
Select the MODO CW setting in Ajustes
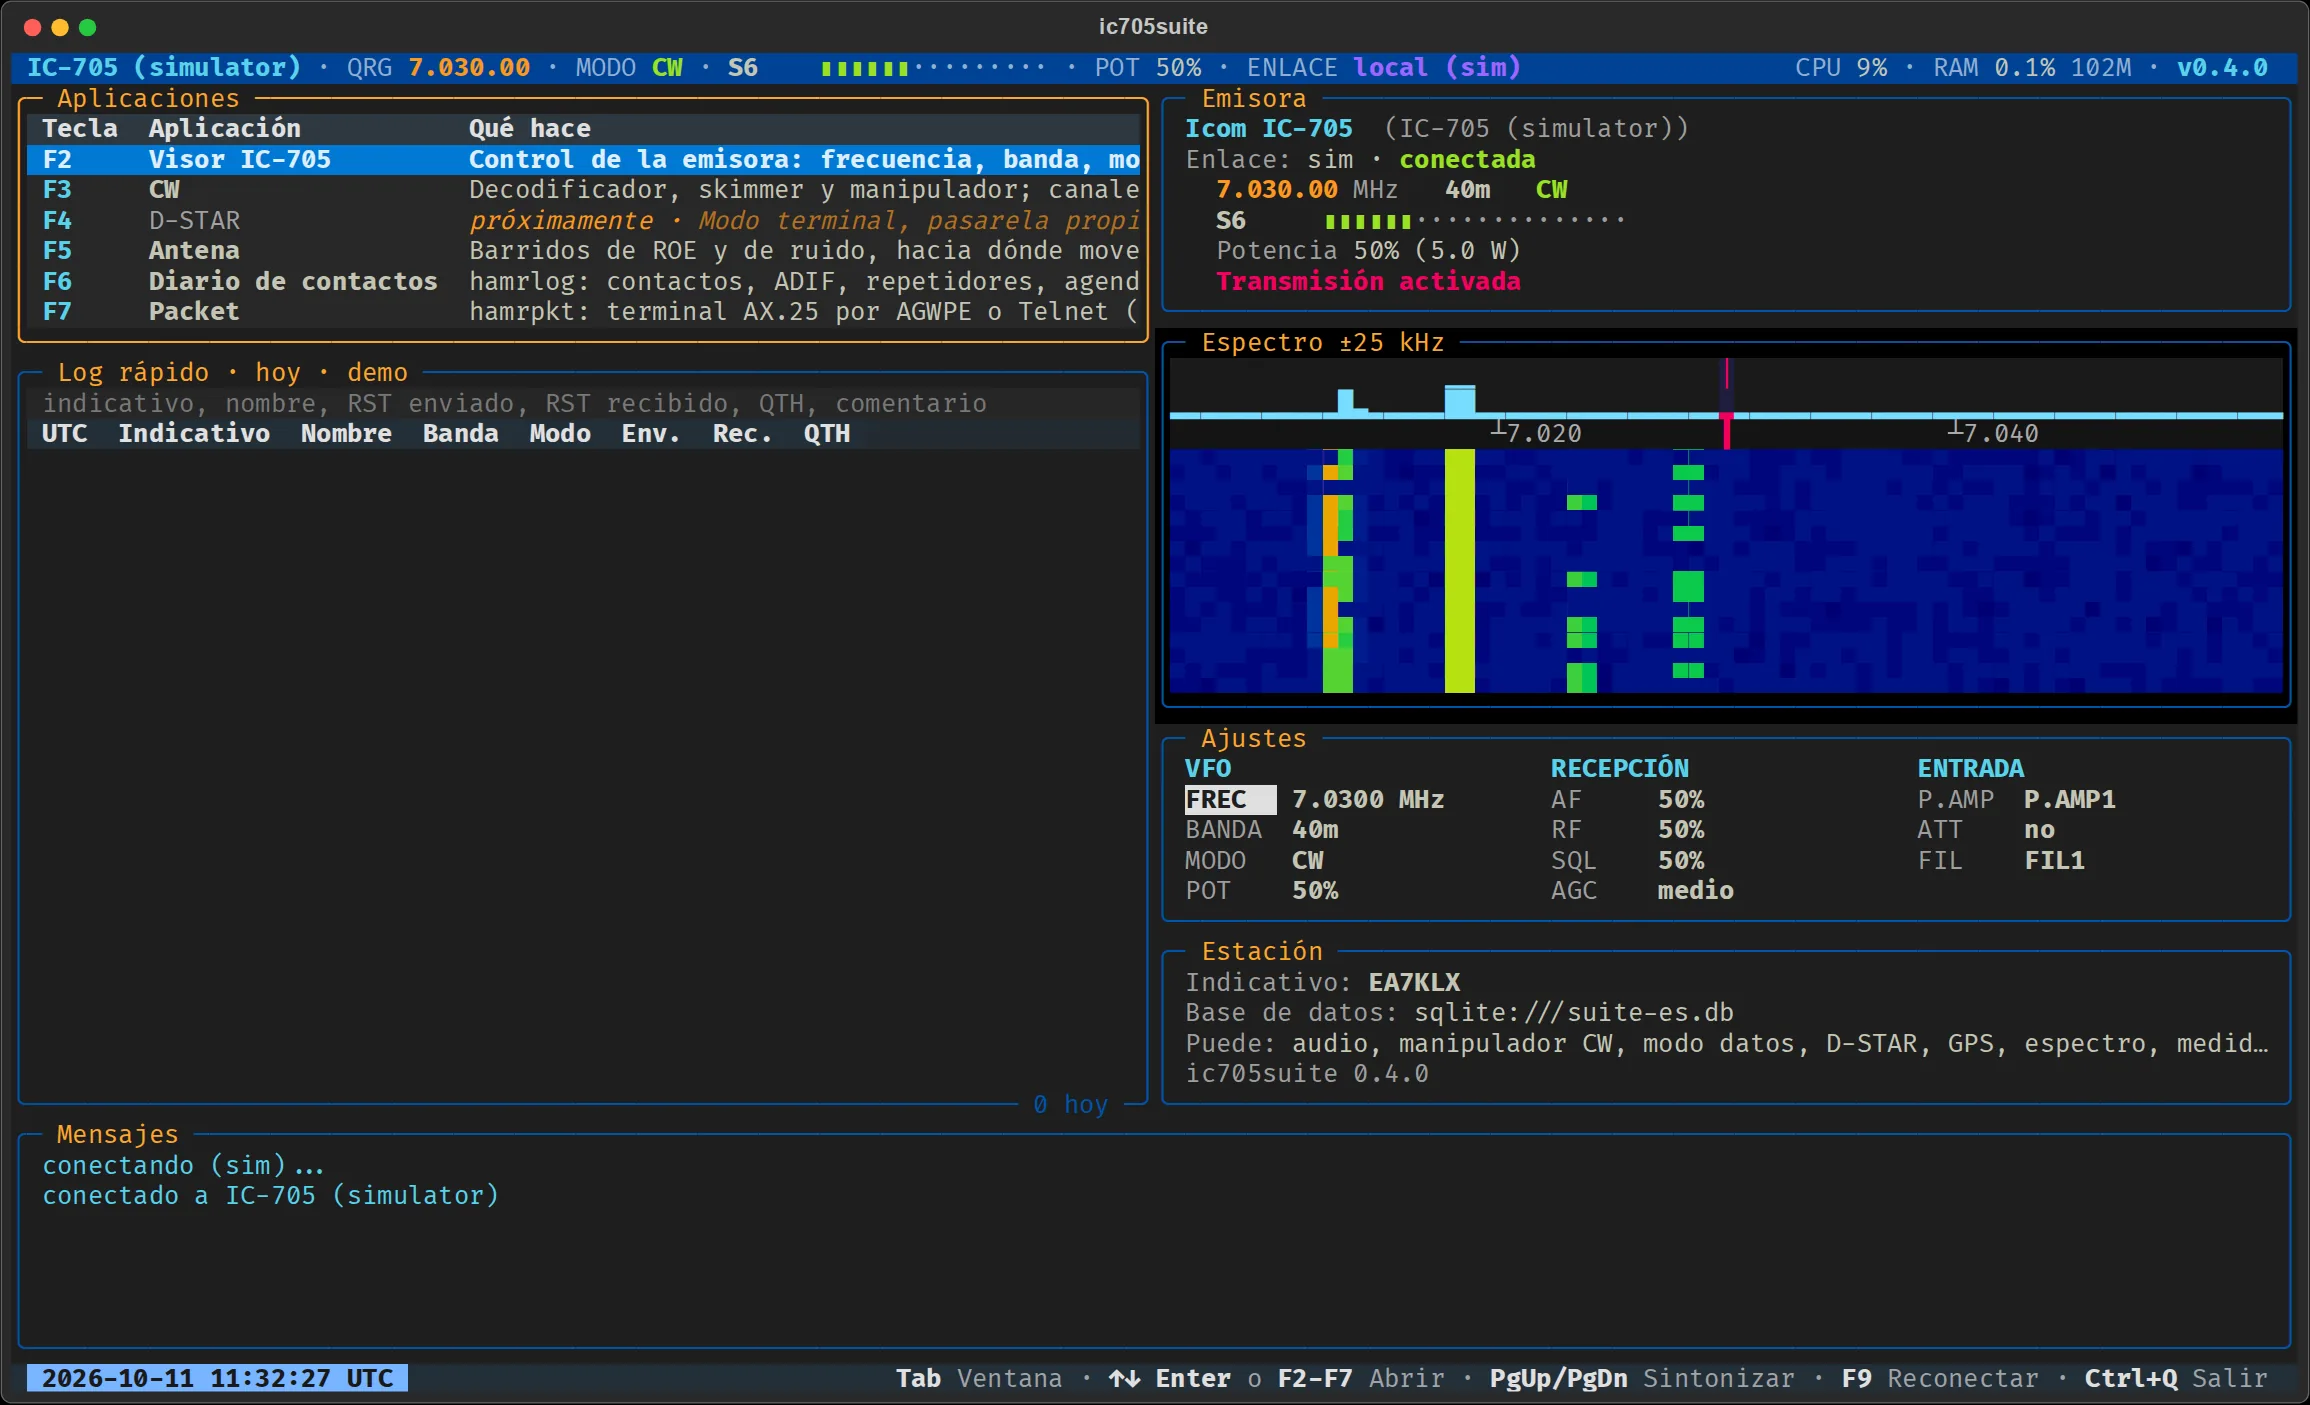[1255, 860]
